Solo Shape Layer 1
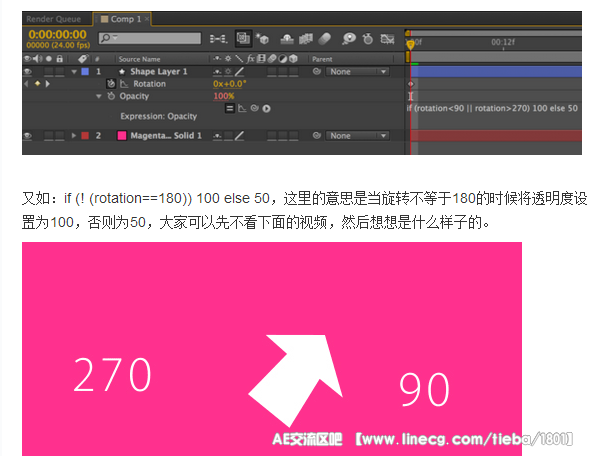 pyautogui.click(x=48, y=71)
